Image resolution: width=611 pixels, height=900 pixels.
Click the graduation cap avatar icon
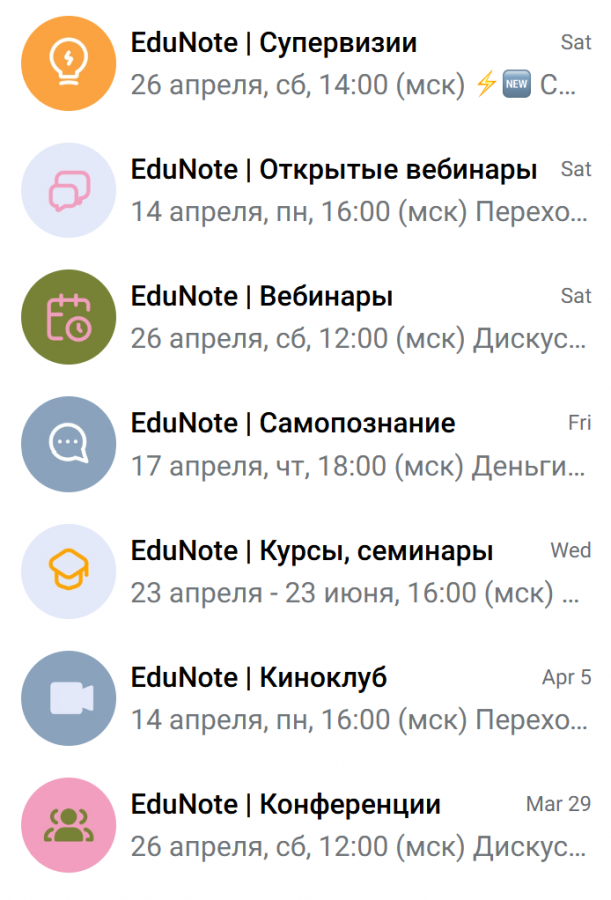pos(68,571)
